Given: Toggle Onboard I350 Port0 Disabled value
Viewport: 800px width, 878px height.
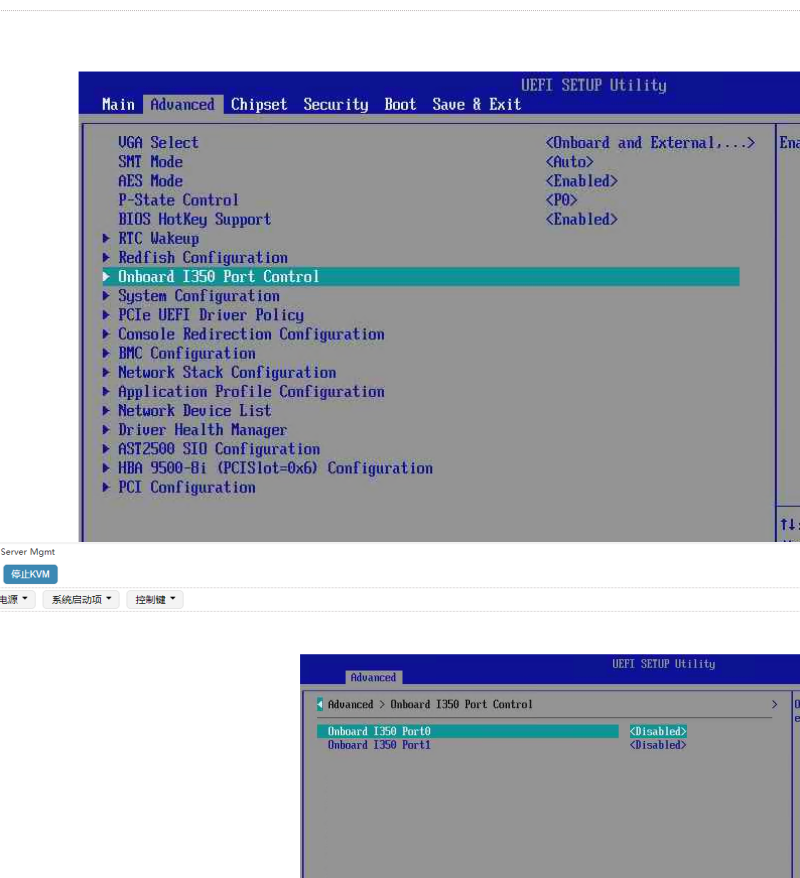Looking at the screenshot, I should tap(658, 731).
